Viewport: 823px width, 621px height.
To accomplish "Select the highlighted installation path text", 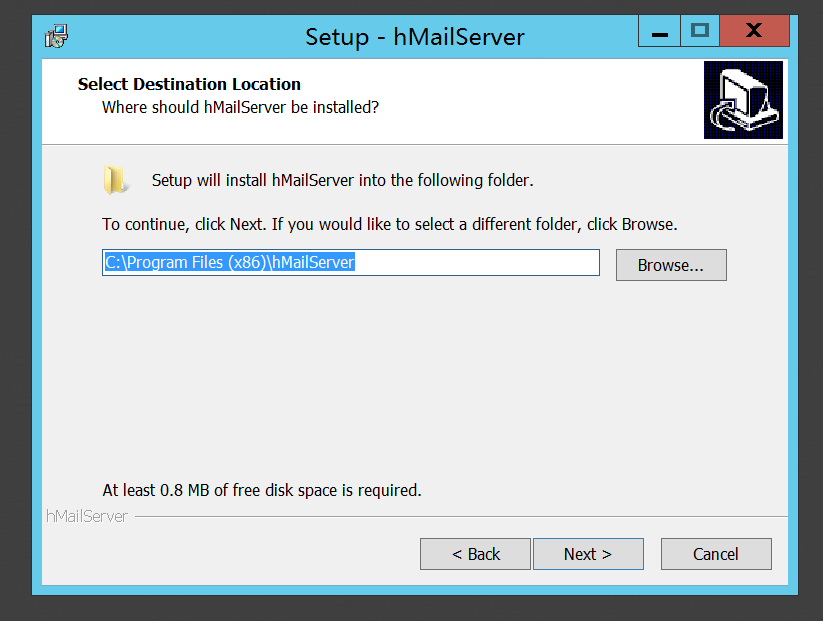I will tap(229, 262).
